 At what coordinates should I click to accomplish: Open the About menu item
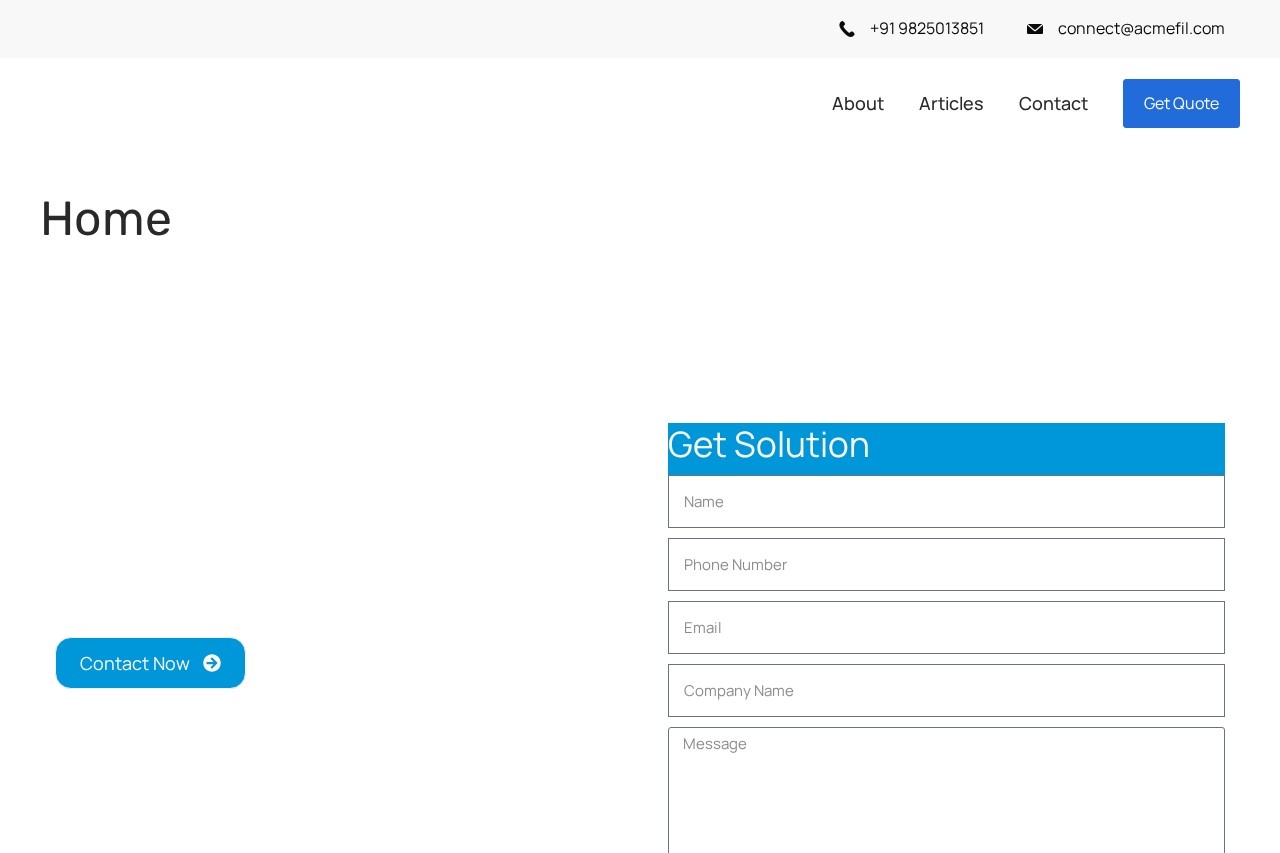(857, 104)
